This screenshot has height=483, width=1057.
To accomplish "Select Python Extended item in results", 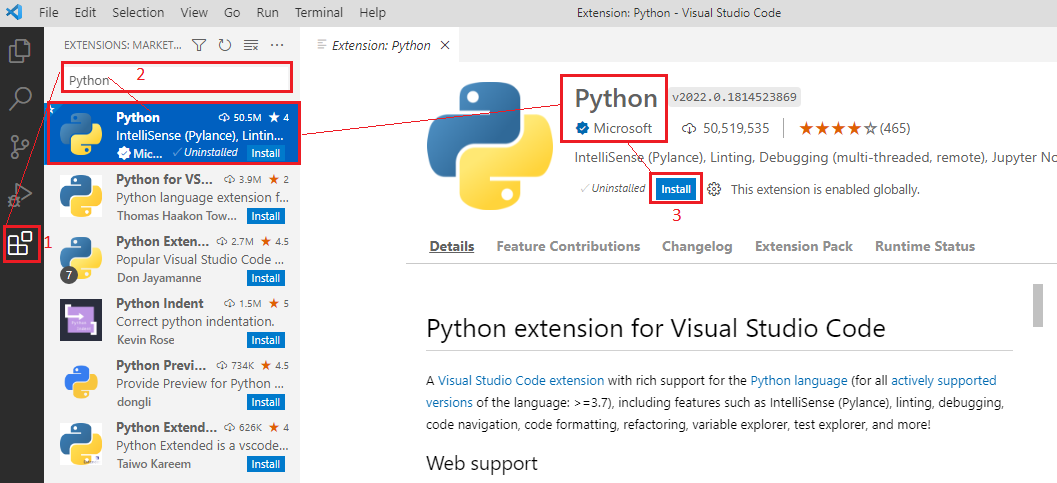I will tap(172, 445).
